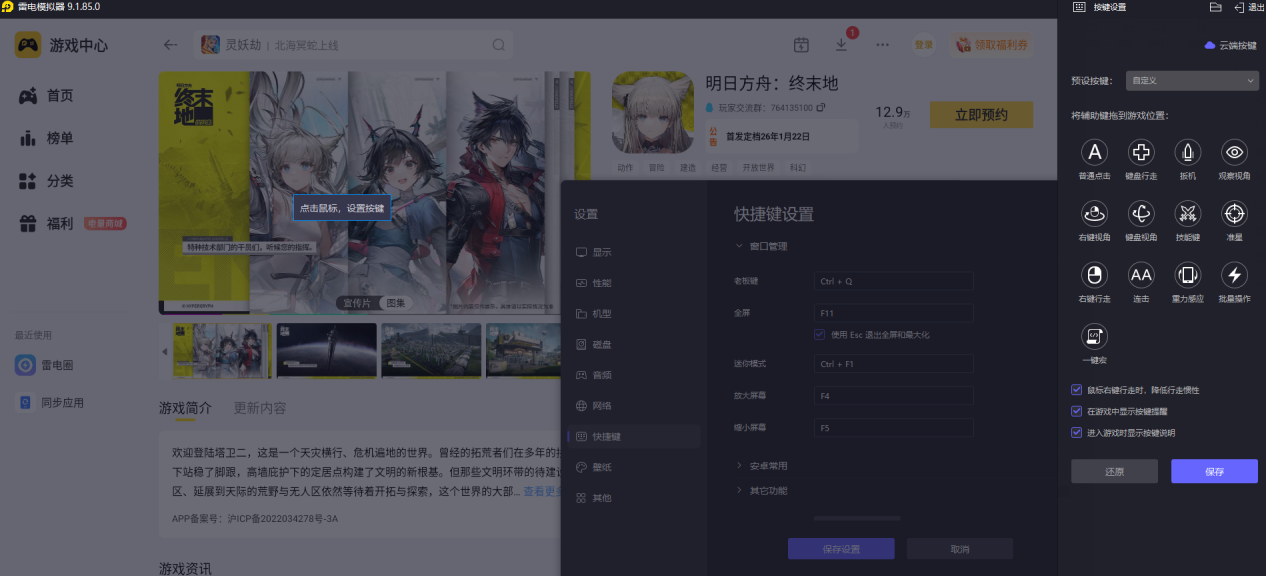Open the 壁纸 settings tab

[x=635, y=467]
